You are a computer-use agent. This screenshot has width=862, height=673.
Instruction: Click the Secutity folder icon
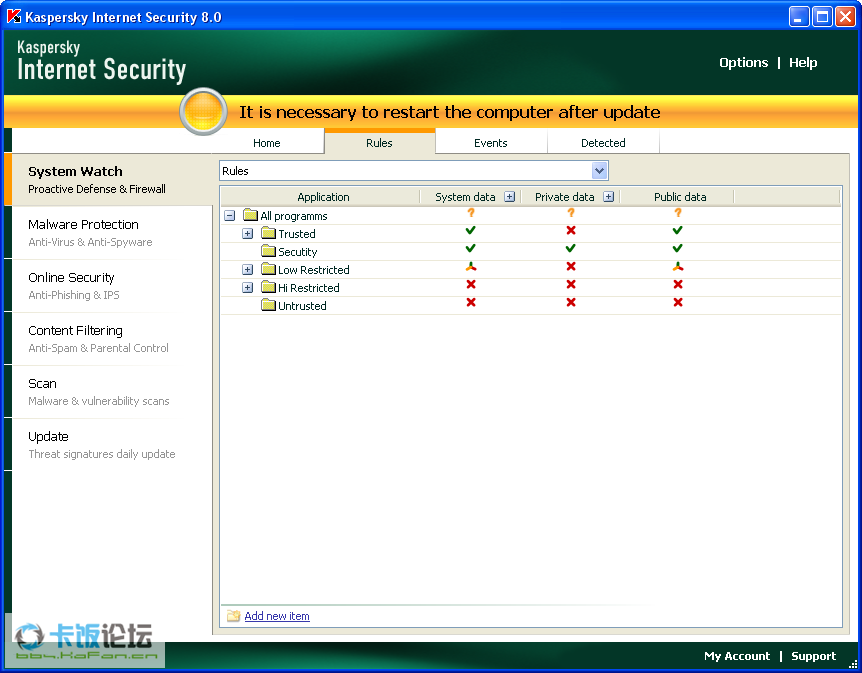(x=268, y=251)
